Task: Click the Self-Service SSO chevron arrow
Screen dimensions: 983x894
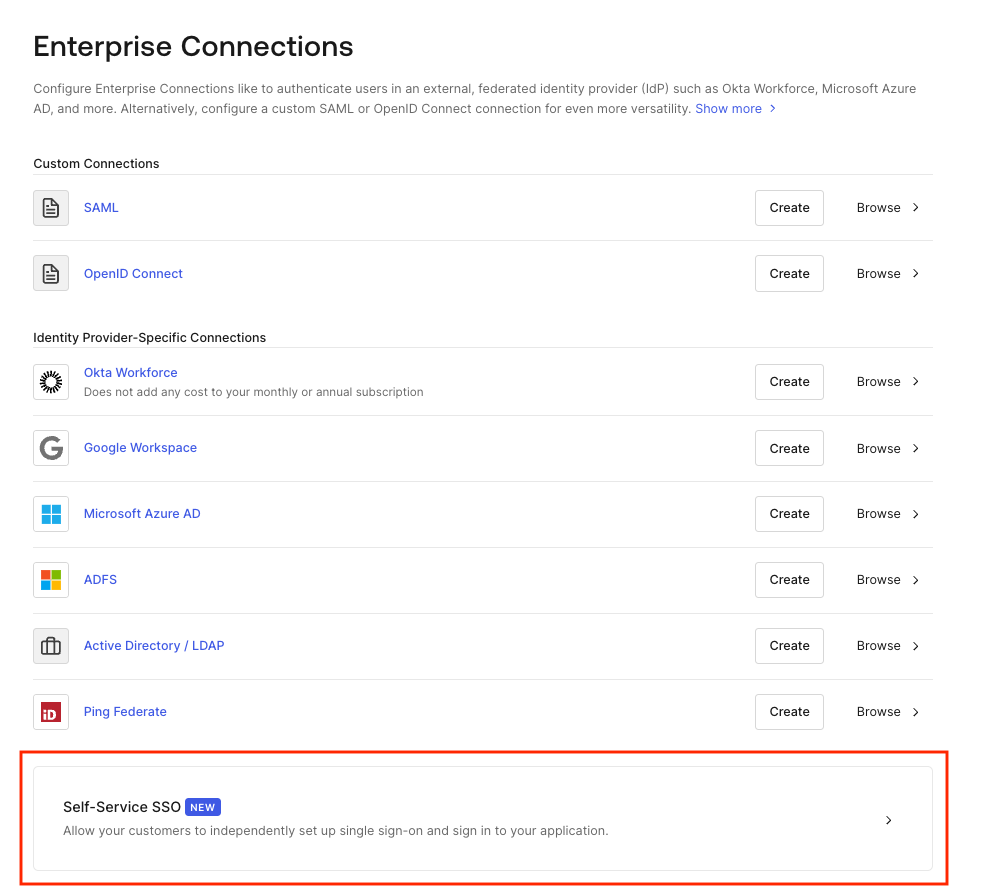Action: 888,820
